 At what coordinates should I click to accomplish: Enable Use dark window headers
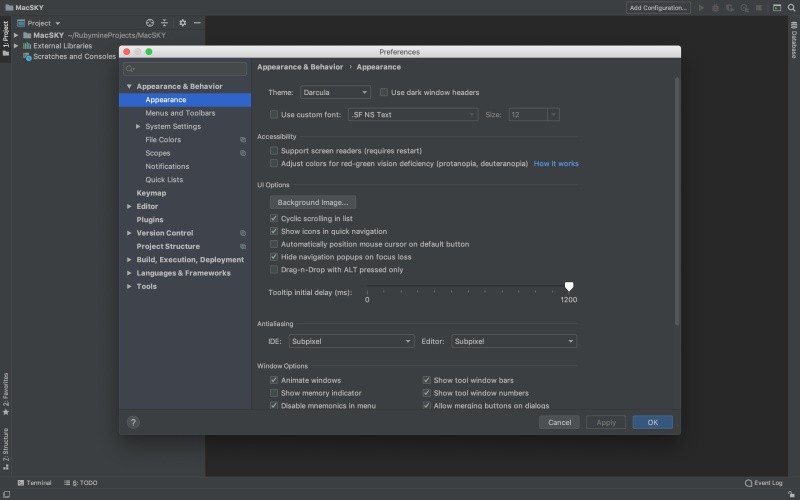tap(384, 92)
